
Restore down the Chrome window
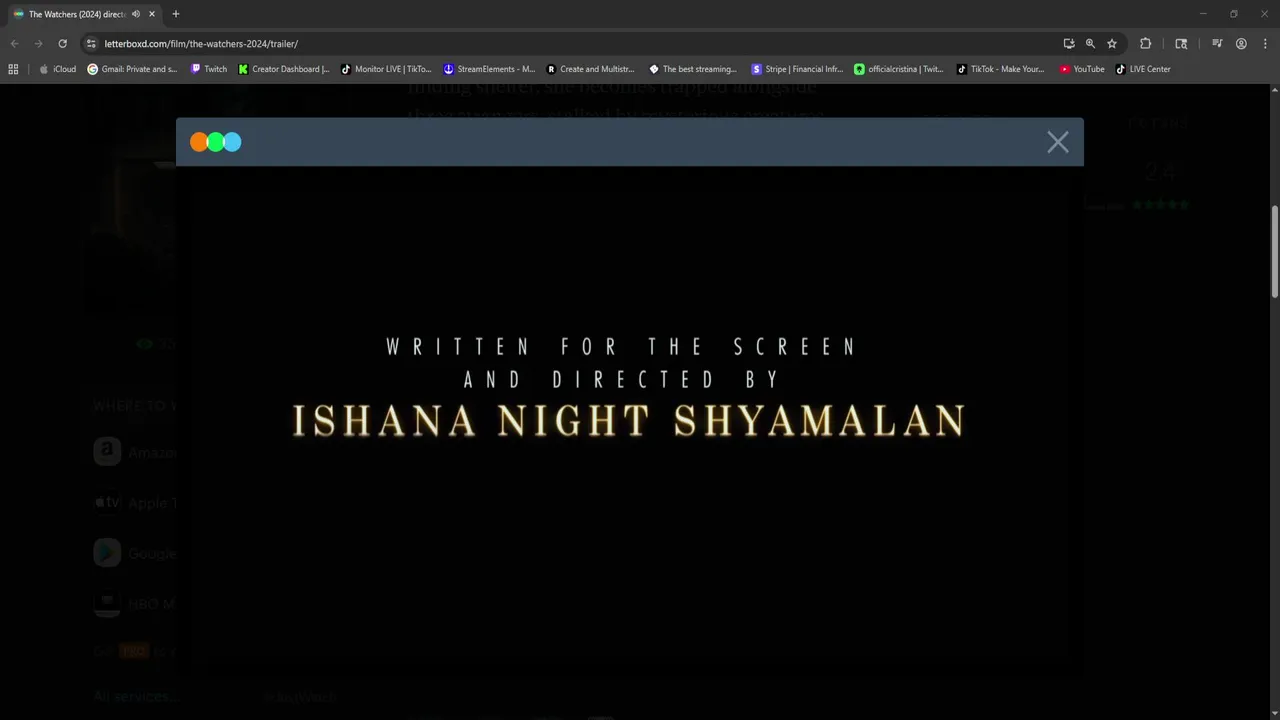(x=1234, y=14)
